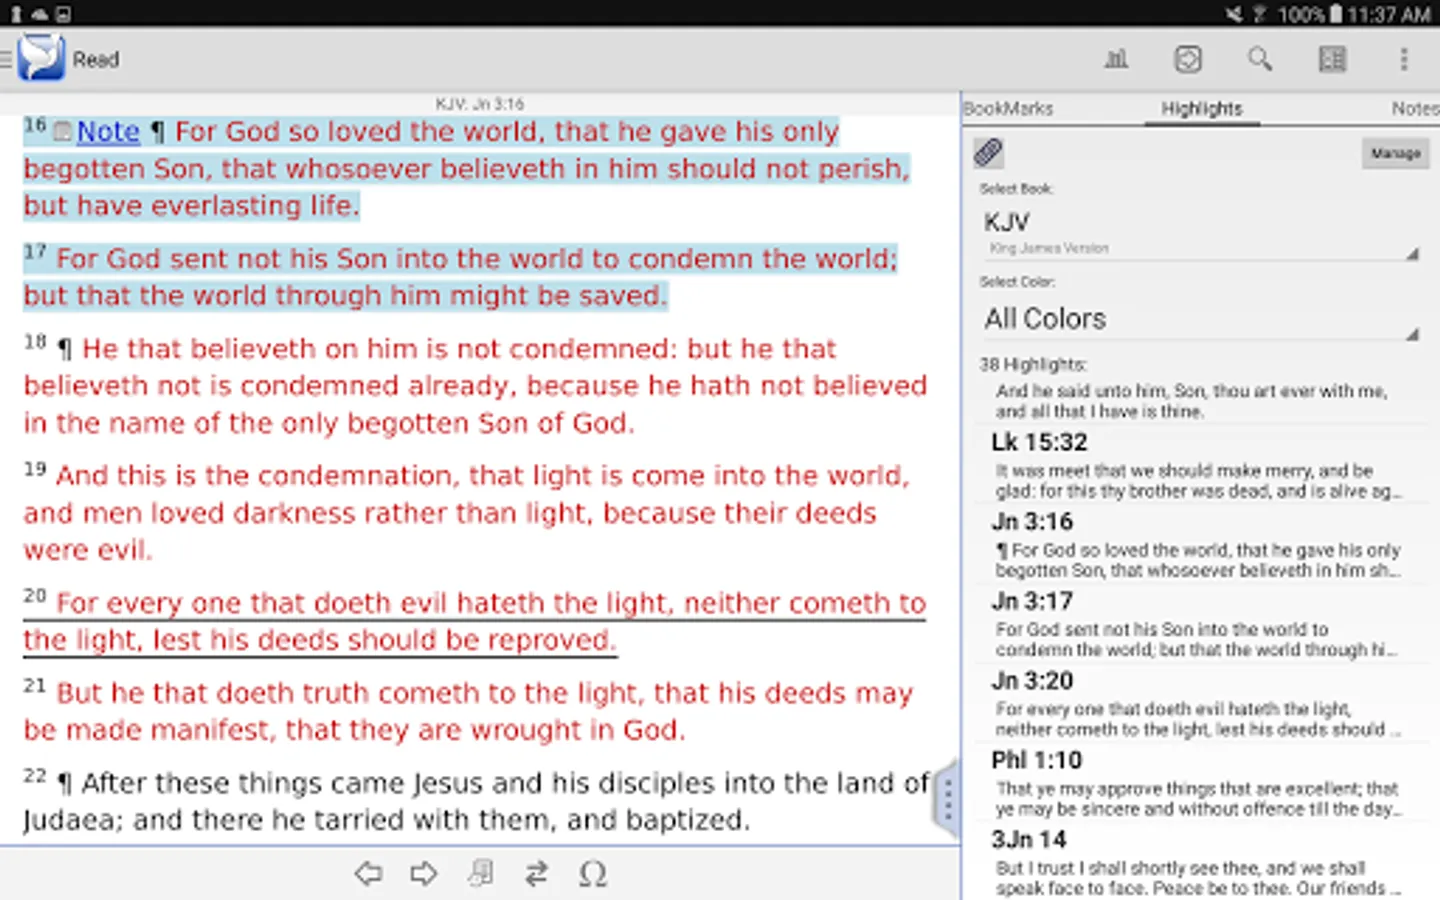Tap the small note icon in verse 16
Viewport: 1440px width, 900px height.
pyautogui.click(x=62, y=131)
